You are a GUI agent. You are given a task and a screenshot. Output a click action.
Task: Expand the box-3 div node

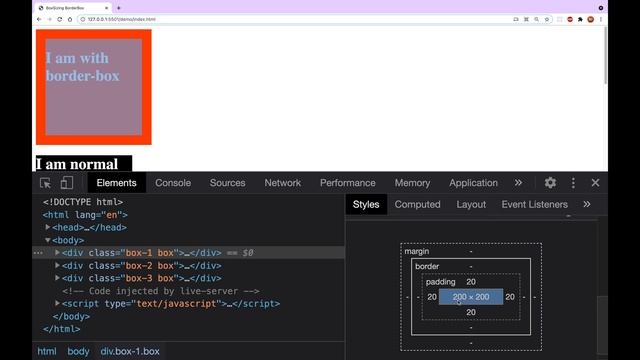coord(57,278)
